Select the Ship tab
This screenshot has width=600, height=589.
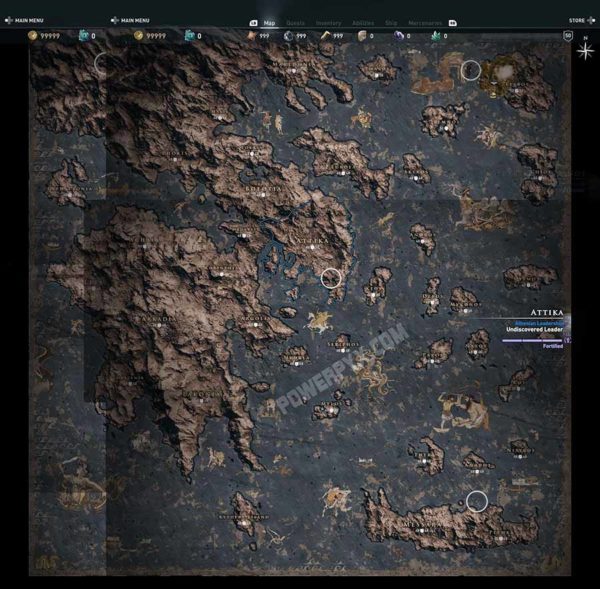pos(391,22)
